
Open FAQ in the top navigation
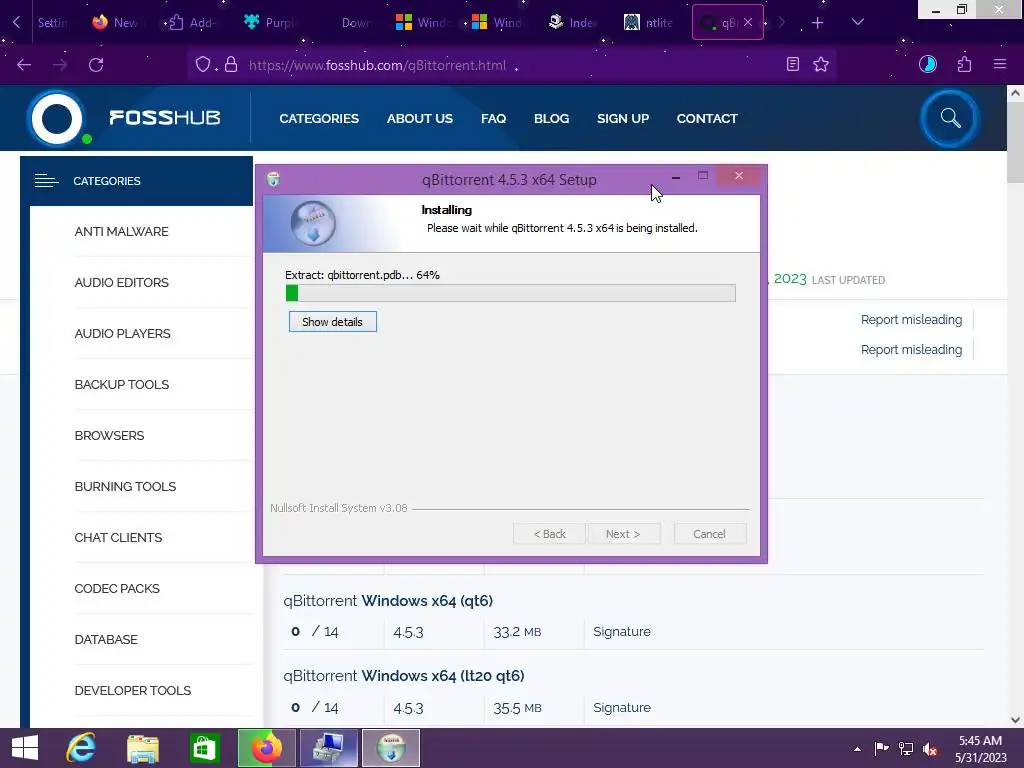pyautogui.click(x=493, y=118)
